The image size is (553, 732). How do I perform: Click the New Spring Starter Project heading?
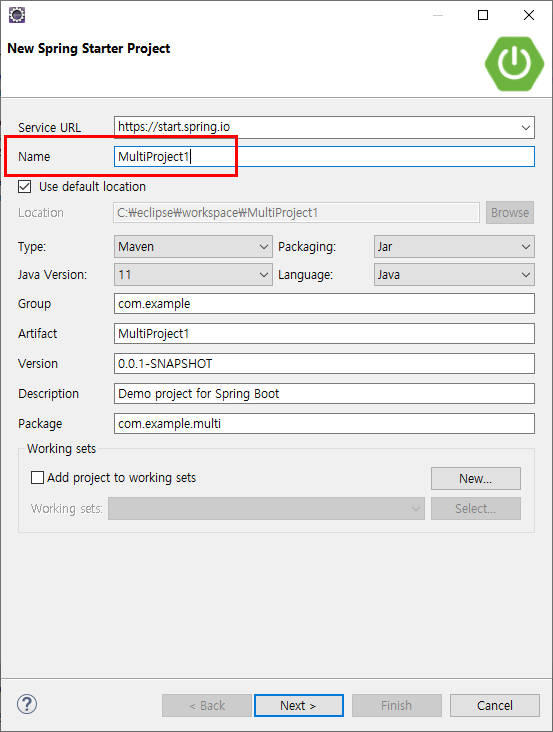89,49
